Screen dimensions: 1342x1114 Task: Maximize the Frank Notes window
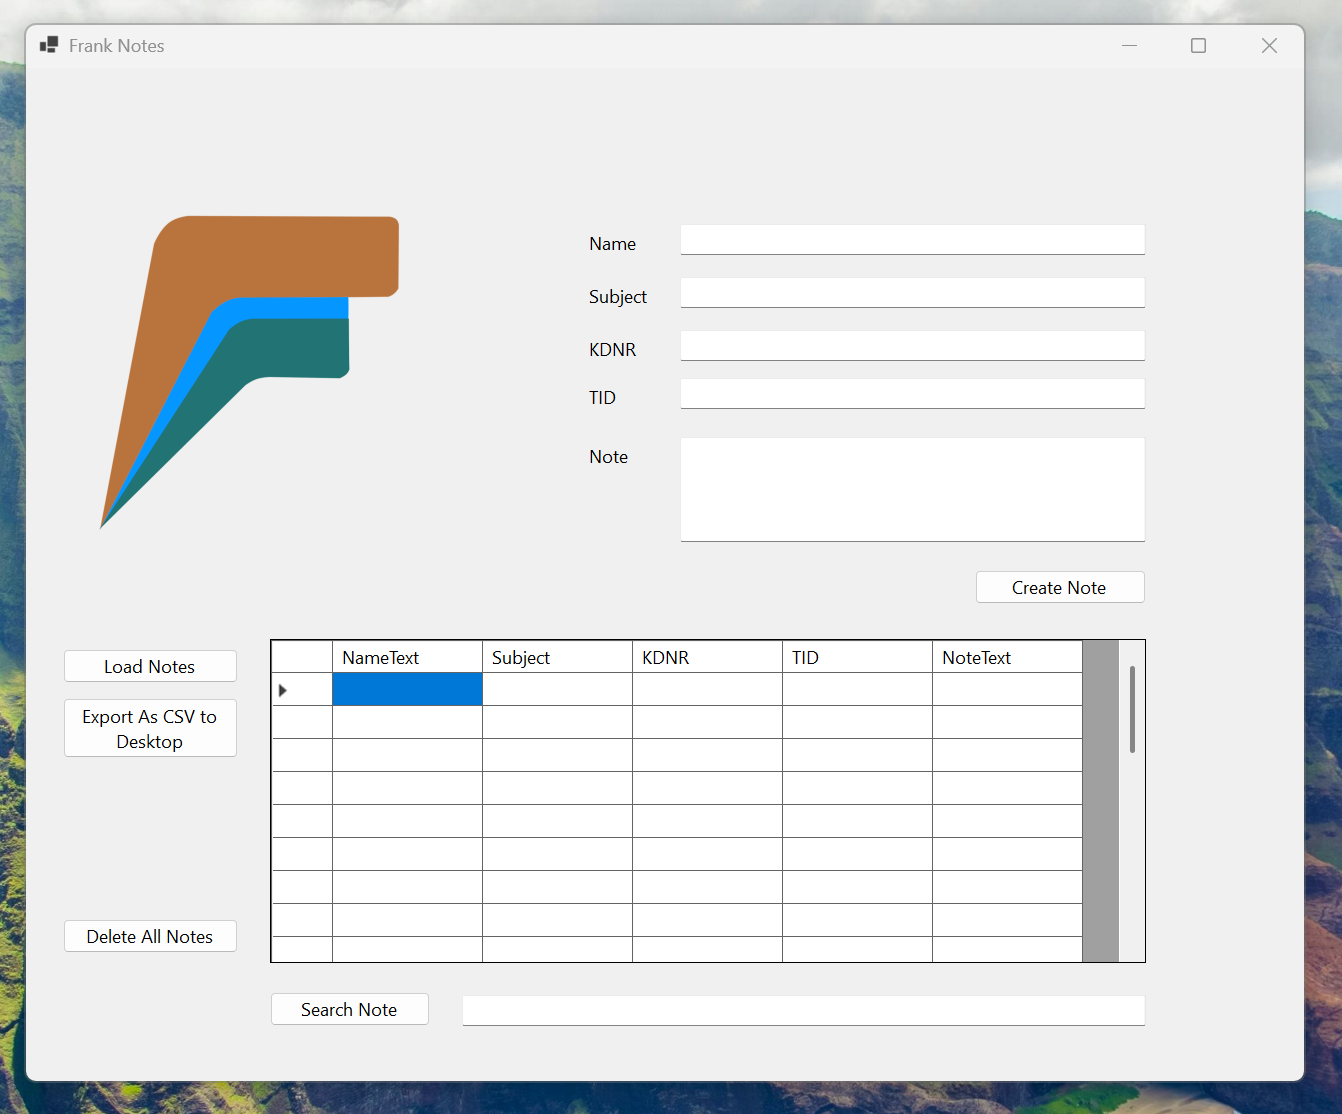(x=1198, y=45)
